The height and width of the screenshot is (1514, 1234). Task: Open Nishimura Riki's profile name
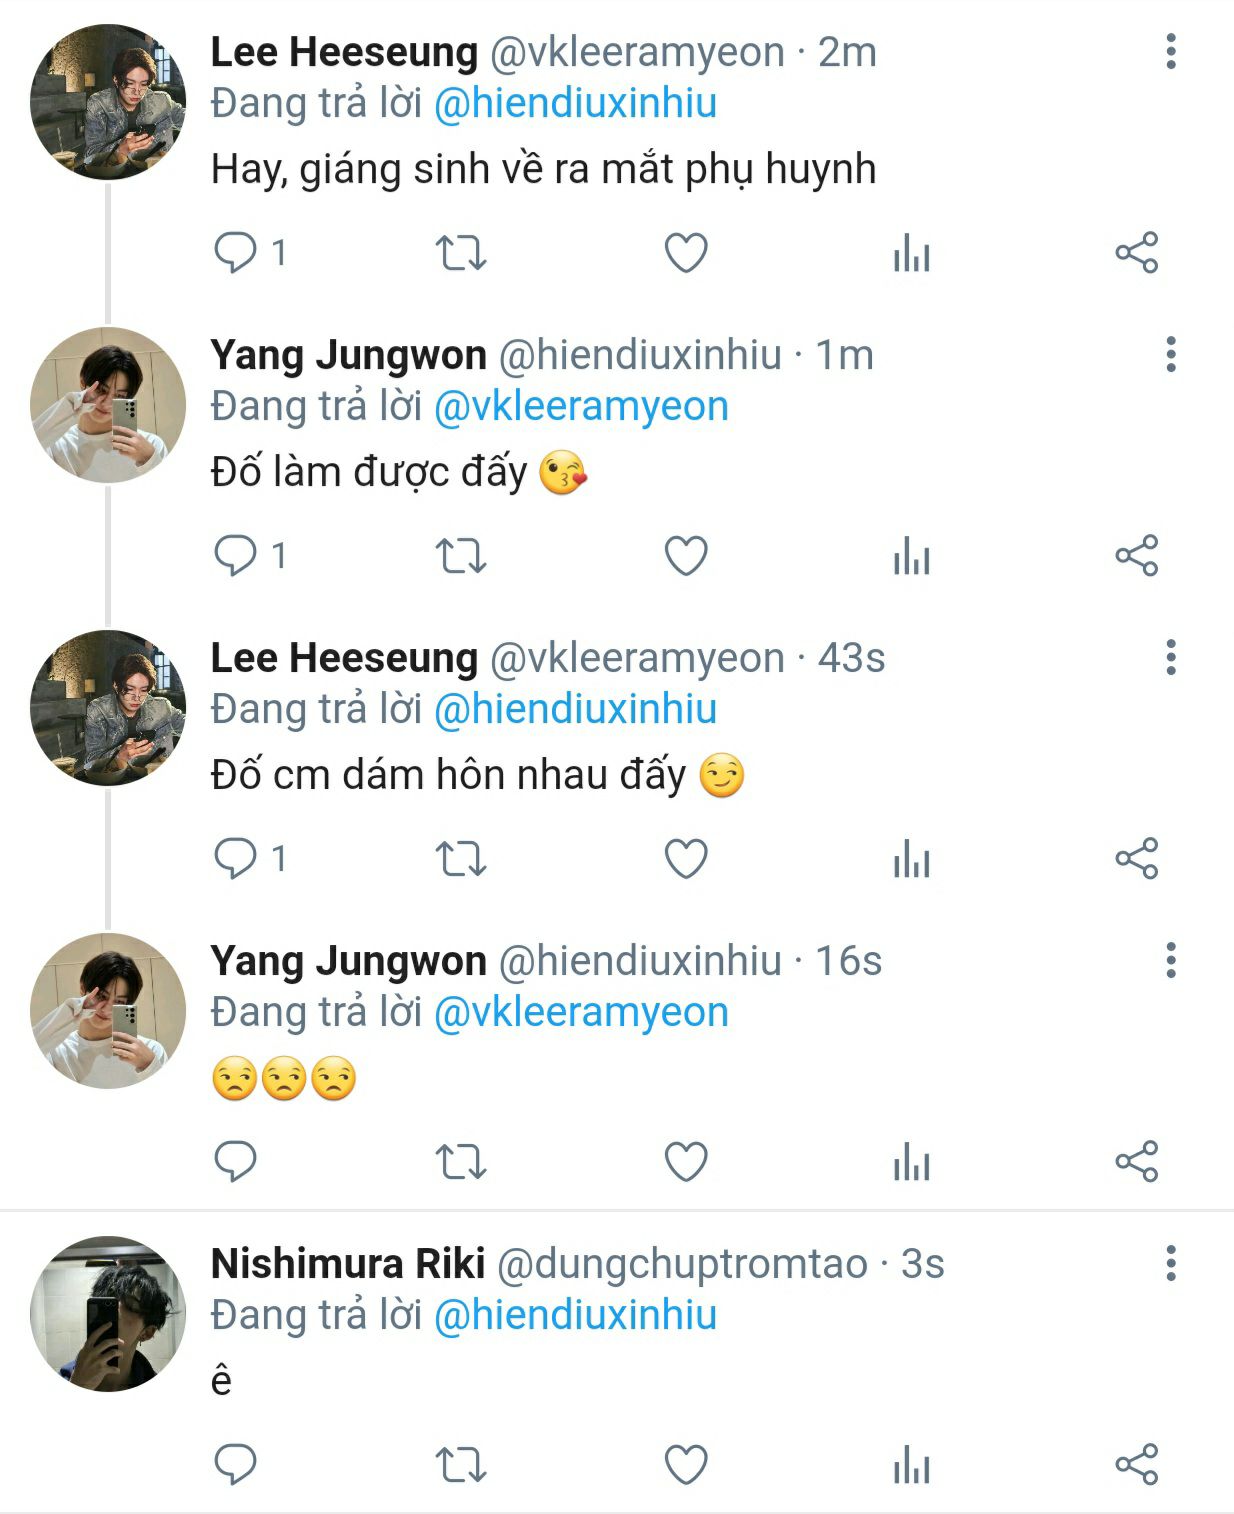[348, 1264]
